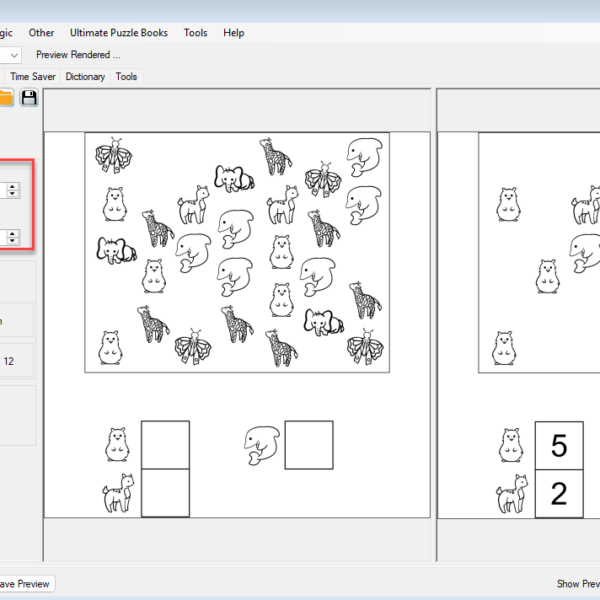This screenshot has height=600, width=600.
Task: Expand the dropdown left of Preview Rendered
Action: coord(12,55)
